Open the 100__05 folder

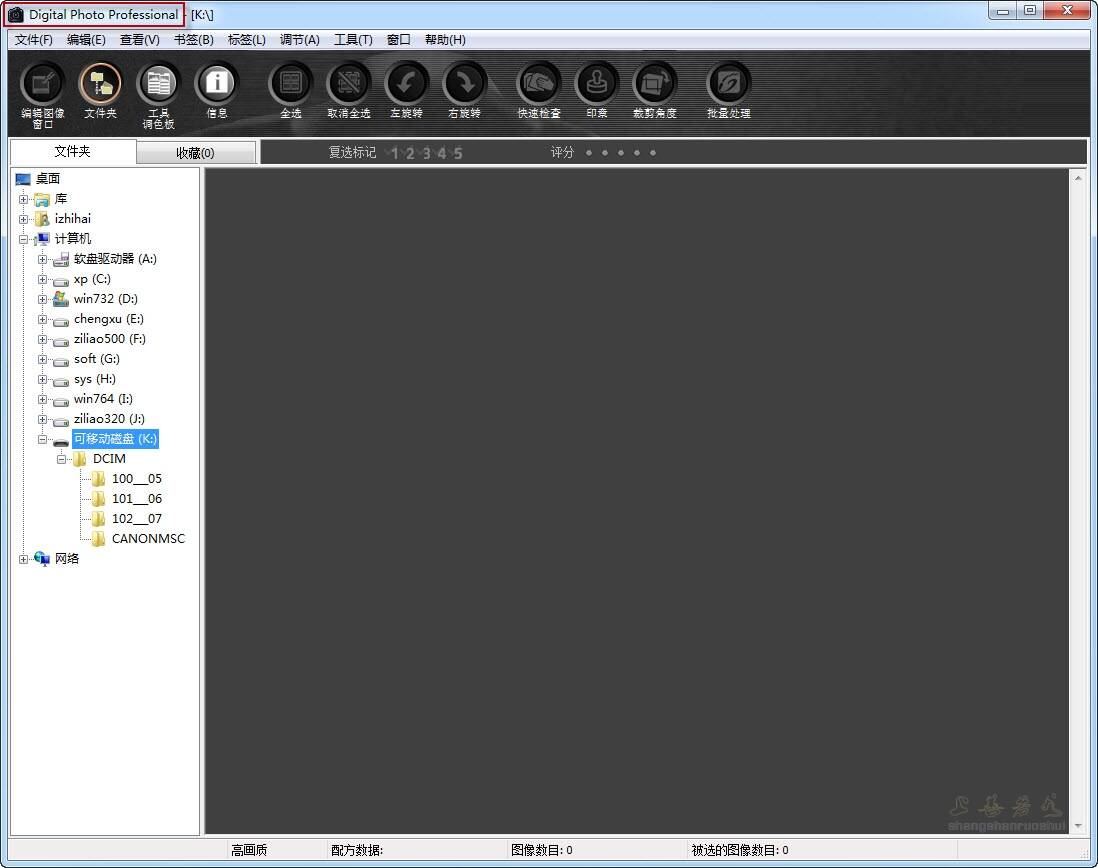coord(137,479)
